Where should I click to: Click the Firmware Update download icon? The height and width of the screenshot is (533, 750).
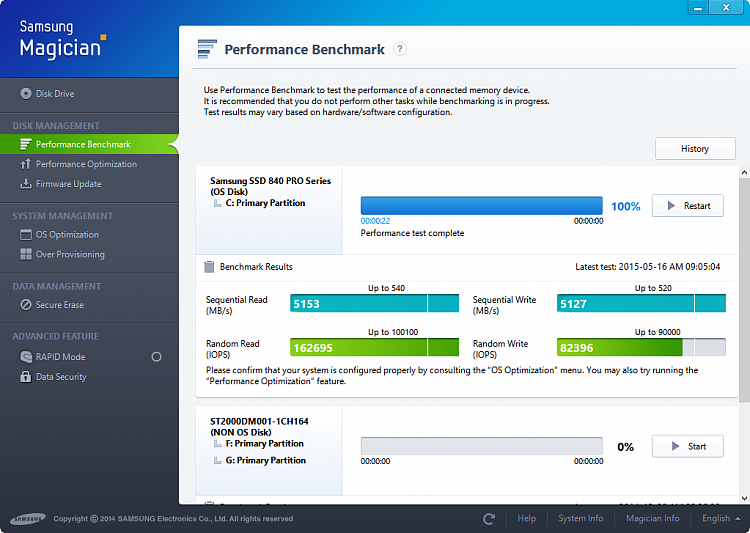[25, 184]
